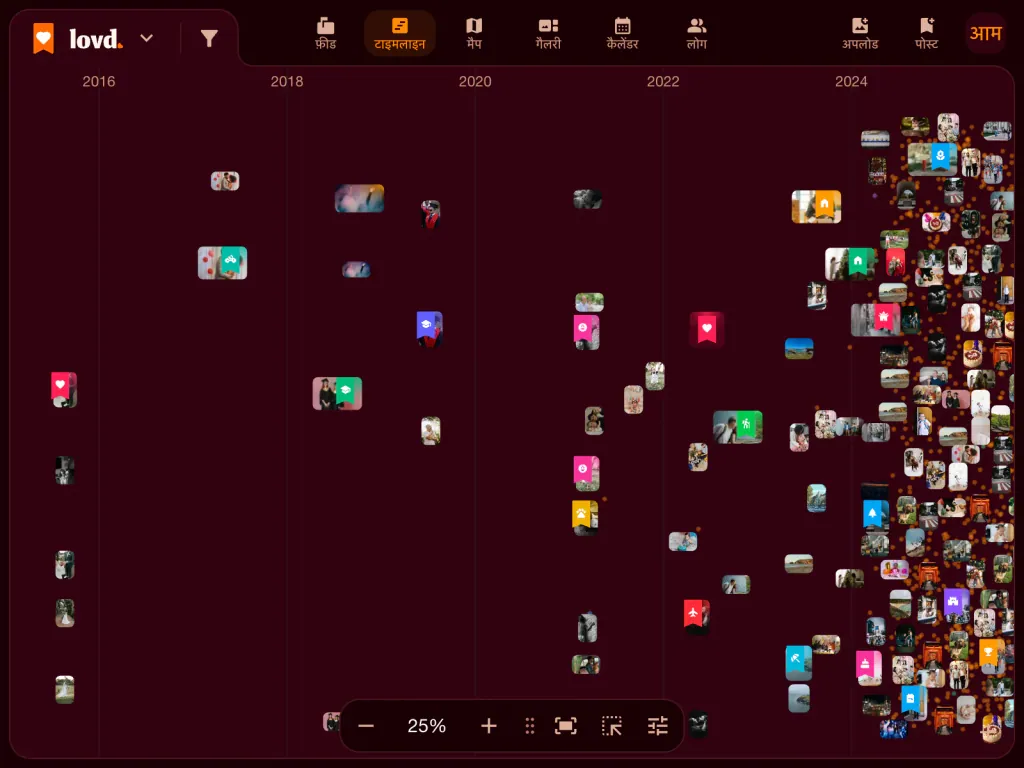
Task: Click the dotted grip handle on zoom toolbar
Action: pyautogui.click(x=530, y=726)
